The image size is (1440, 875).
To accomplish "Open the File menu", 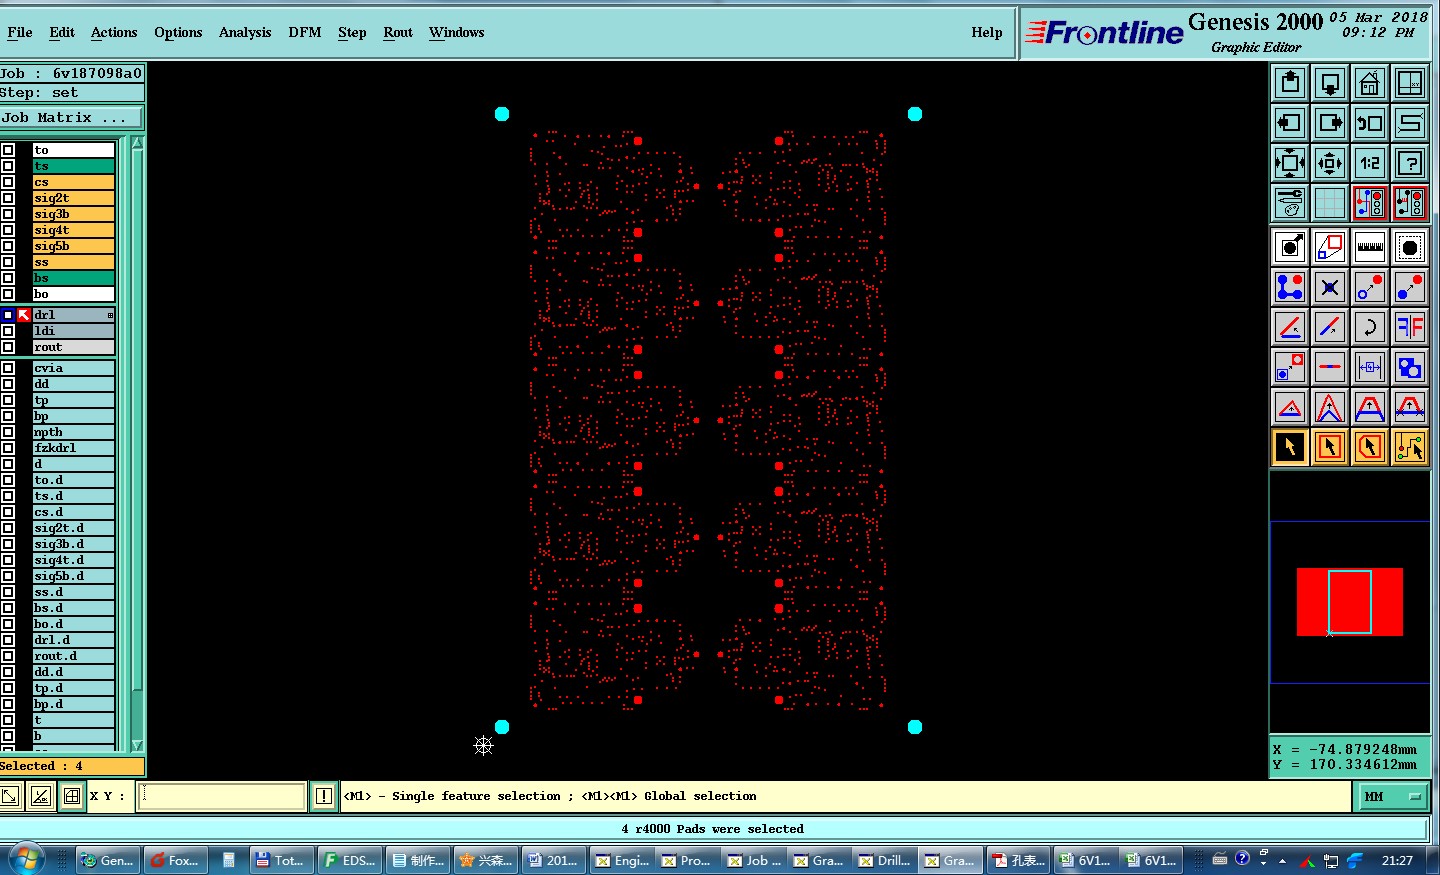I will tap(20, 32).
